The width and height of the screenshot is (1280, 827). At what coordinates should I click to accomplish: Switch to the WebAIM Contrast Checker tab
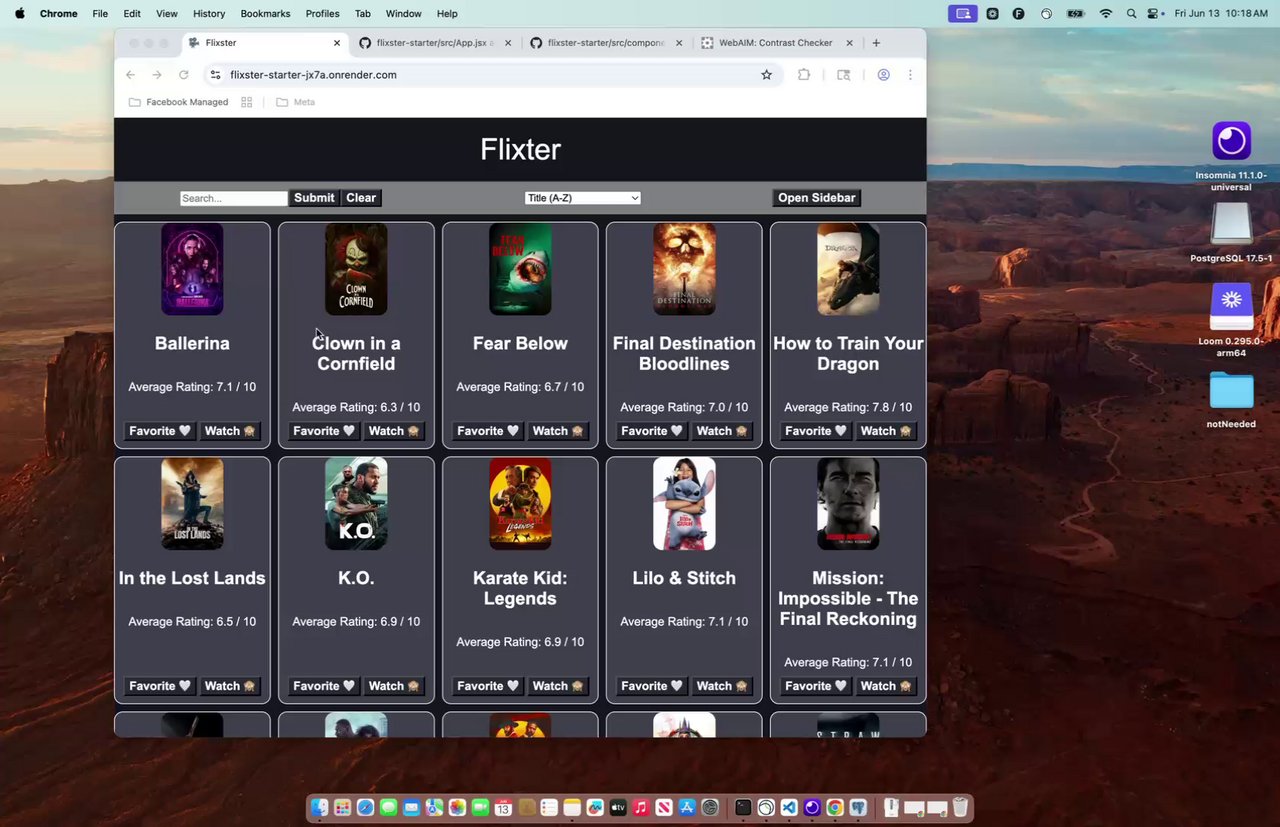777,43
